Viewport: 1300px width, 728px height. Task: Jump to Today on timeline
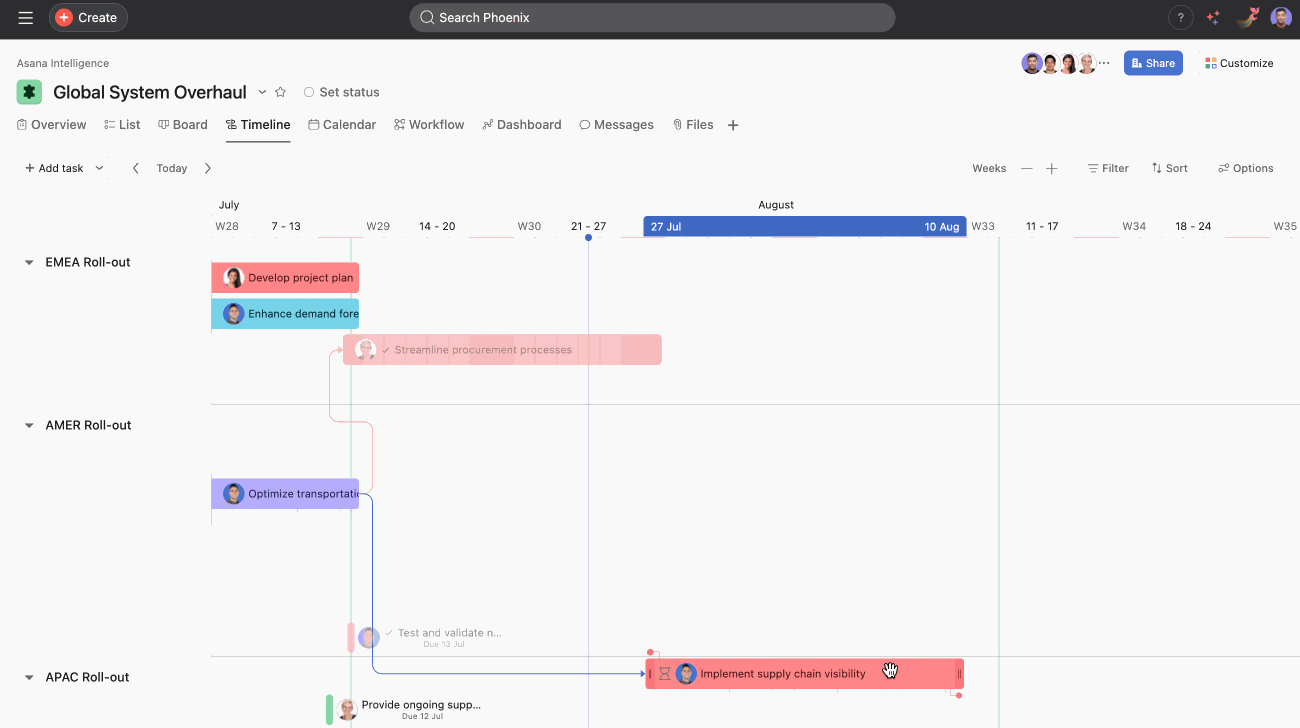pyautogui.click(x=172, y=169)
